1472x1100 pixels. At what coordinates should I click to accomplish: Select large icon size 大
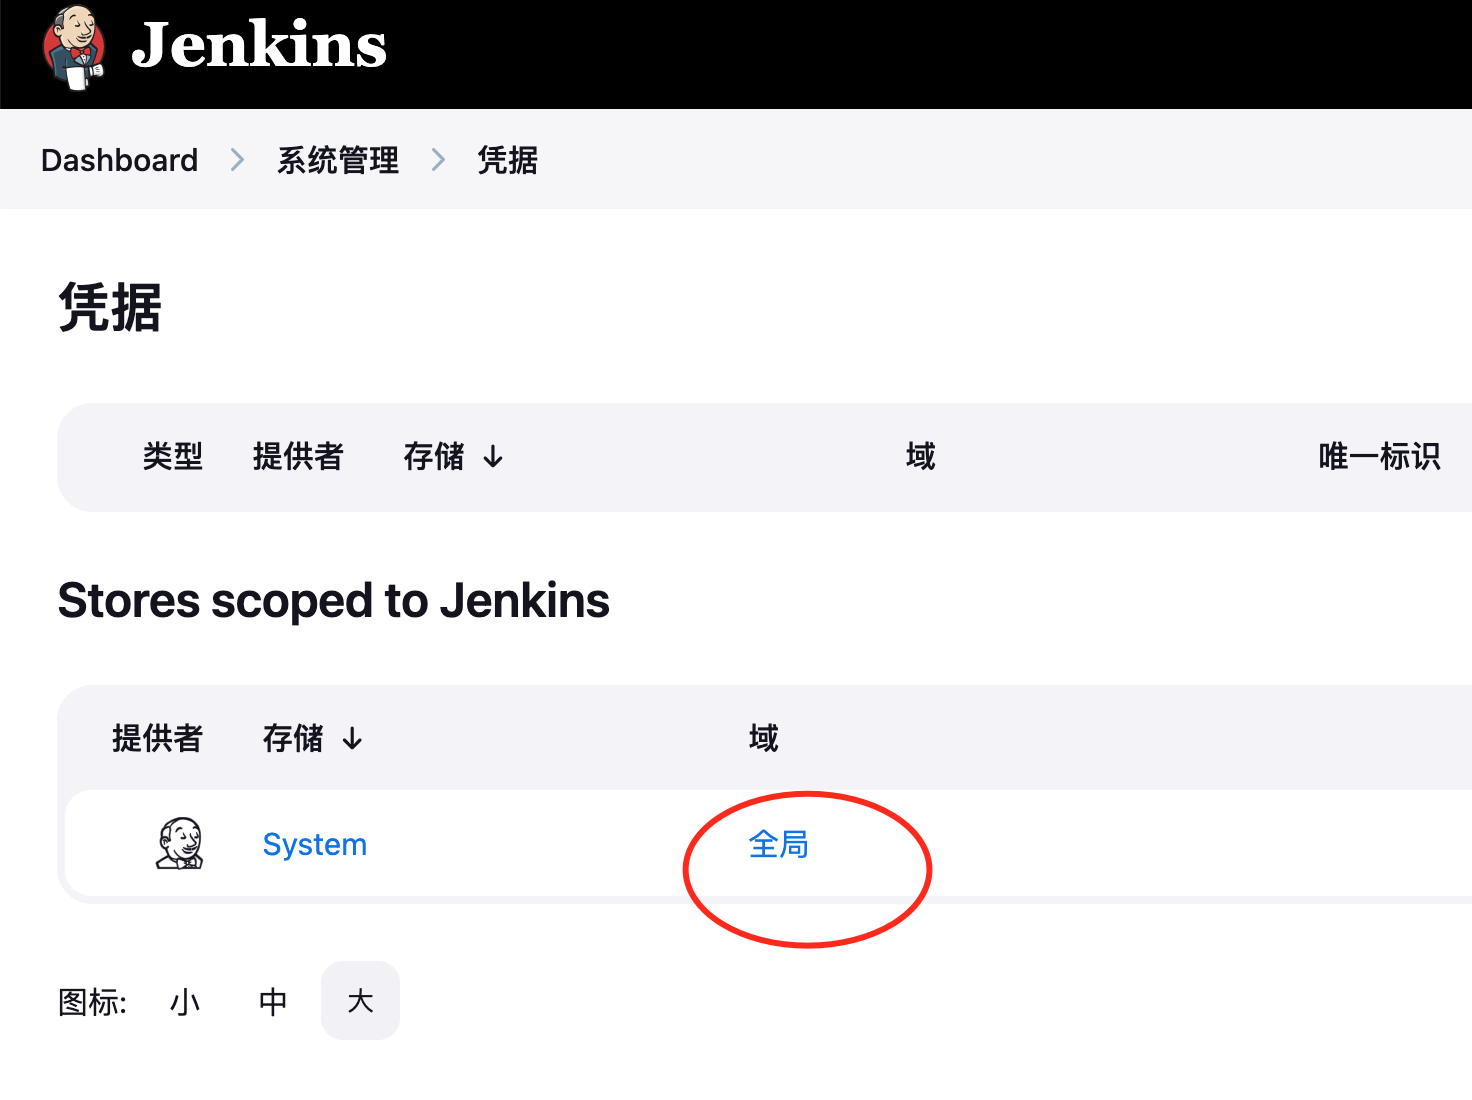[360, 1001]
